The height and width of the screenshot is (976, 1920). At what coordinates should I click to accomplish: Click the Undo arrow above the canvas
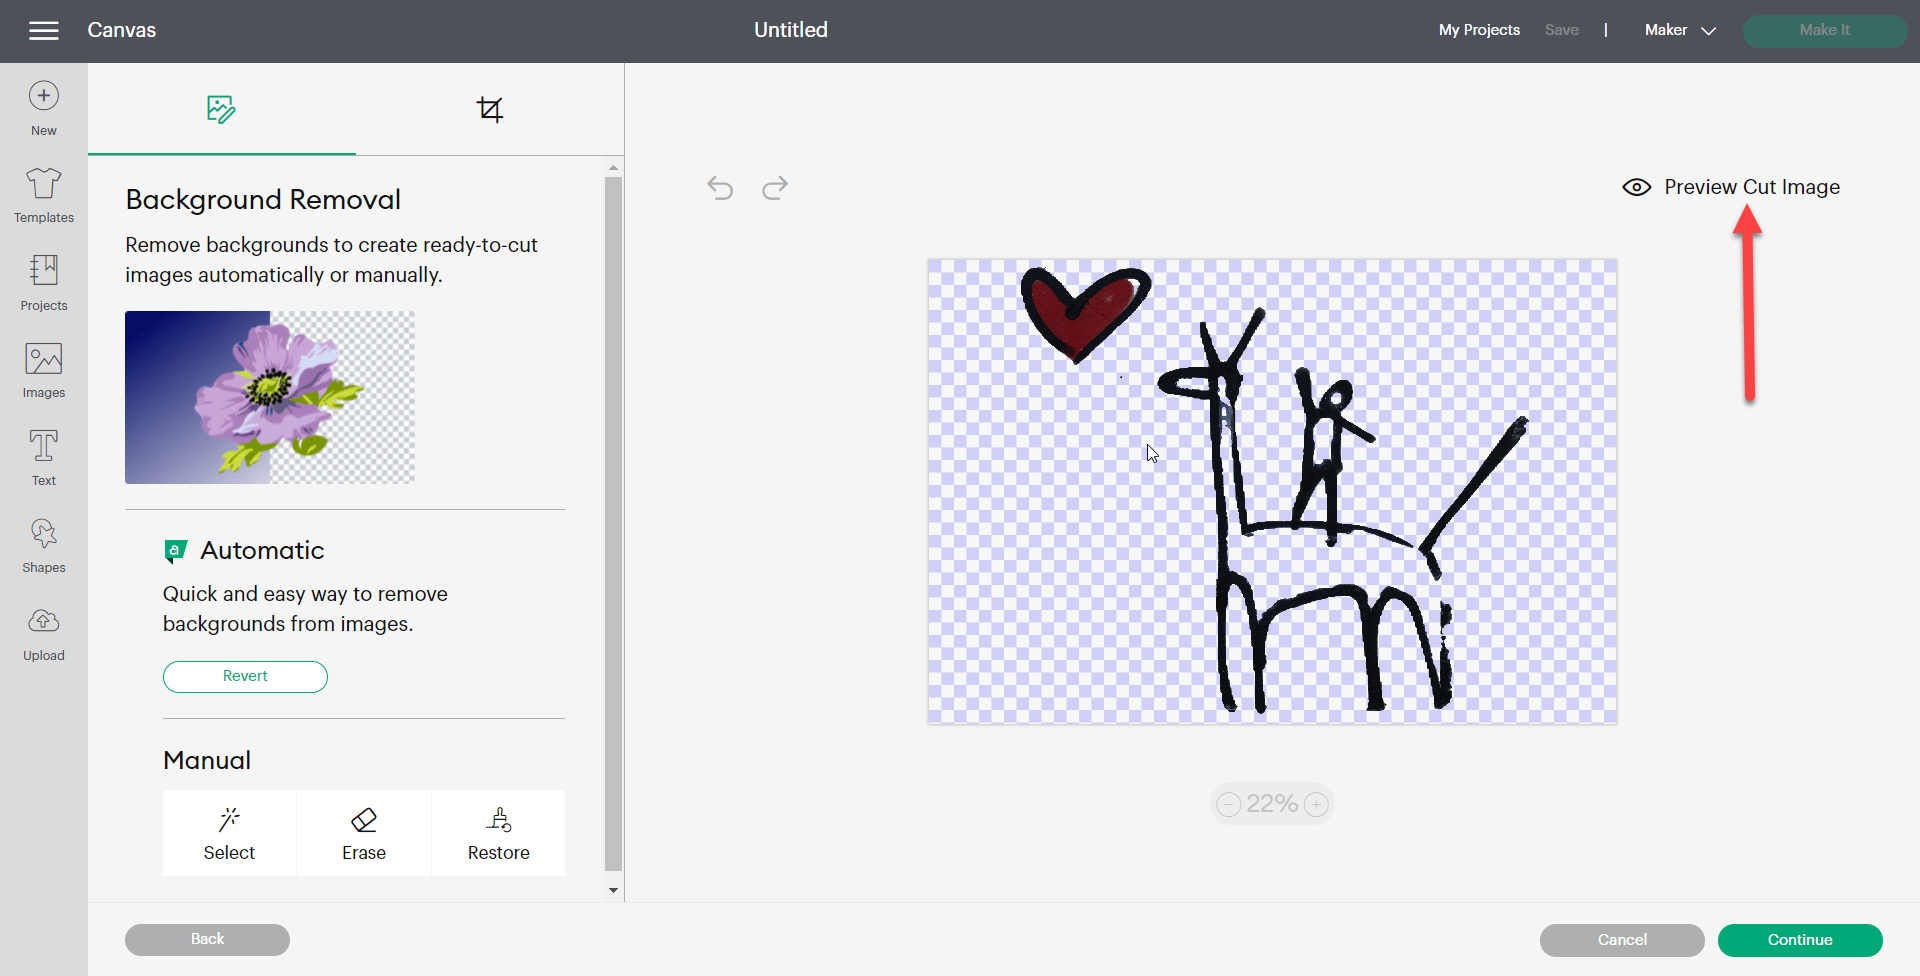pos(720,188)
